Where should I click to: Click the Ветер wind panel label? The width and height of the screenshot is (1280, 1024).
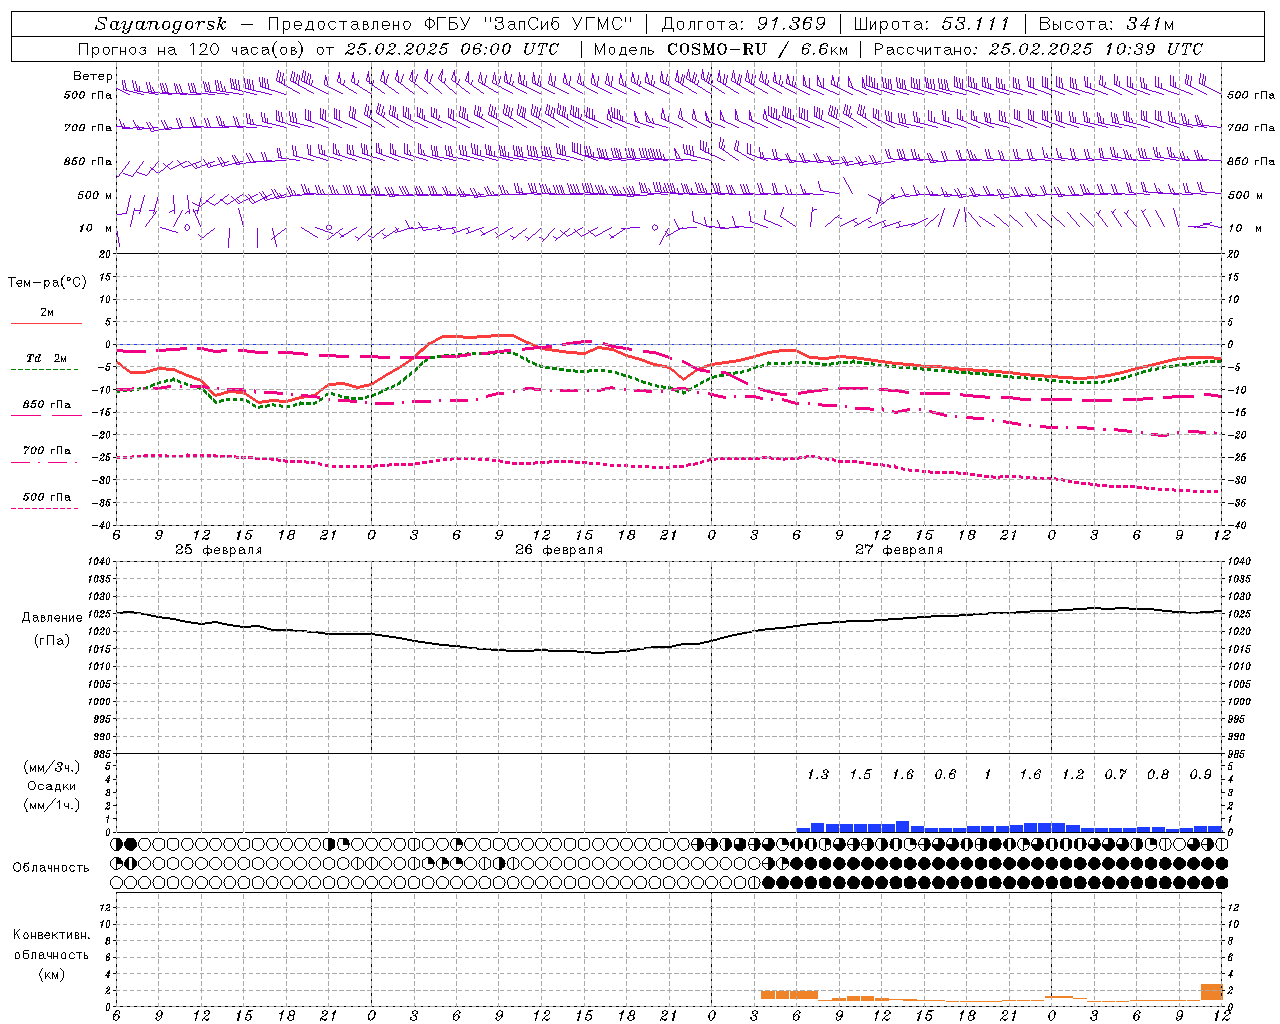[92, 76]
